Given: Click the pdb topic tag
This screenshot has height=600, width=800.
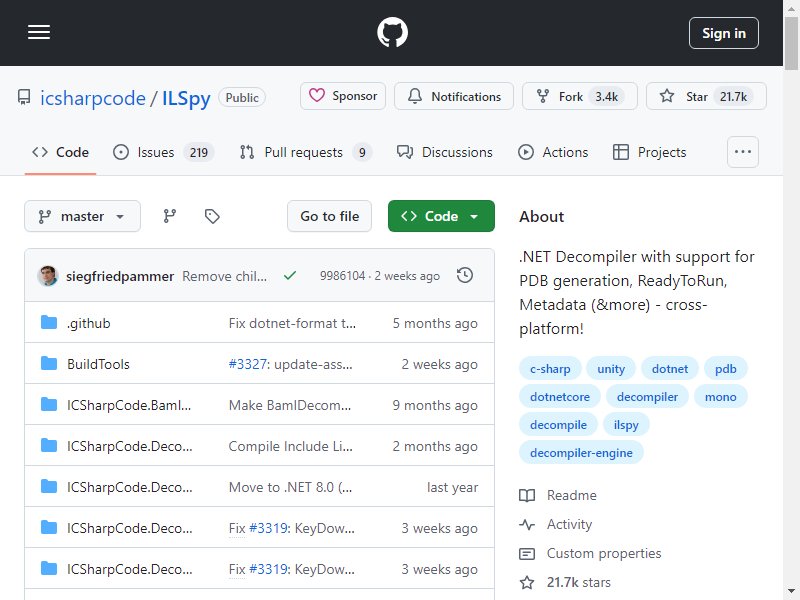Looking at the screenshot, I should pyautogui.click(x=726, y=368).
